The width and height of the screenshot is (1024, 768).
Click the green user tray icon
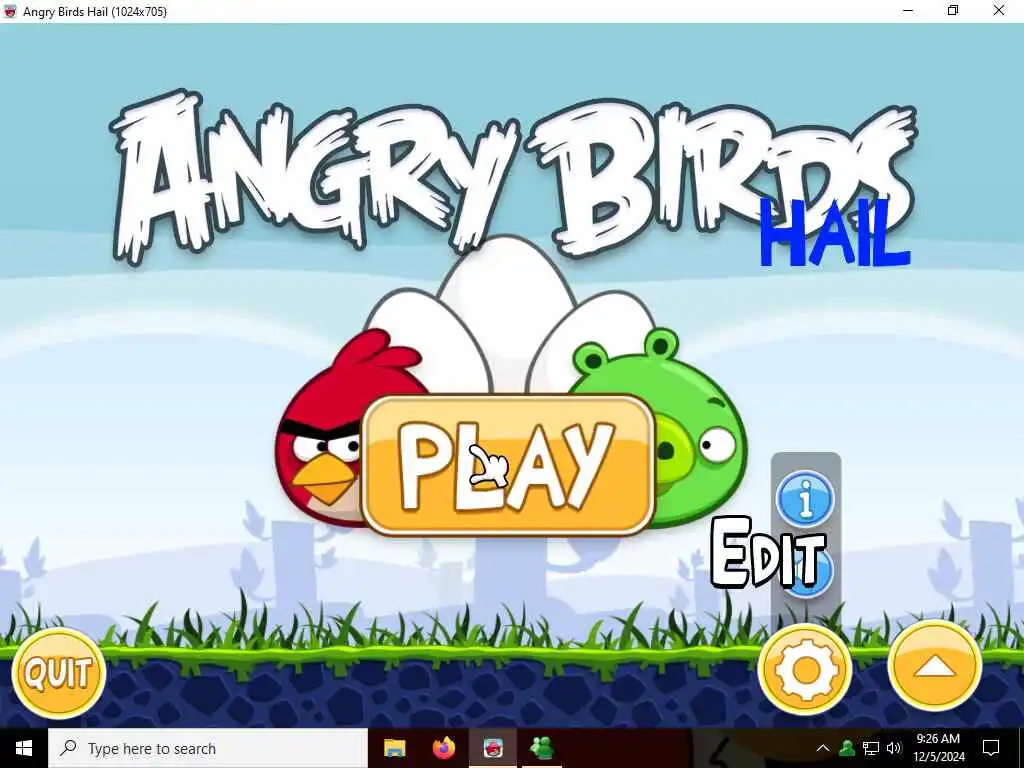point(847,748)
